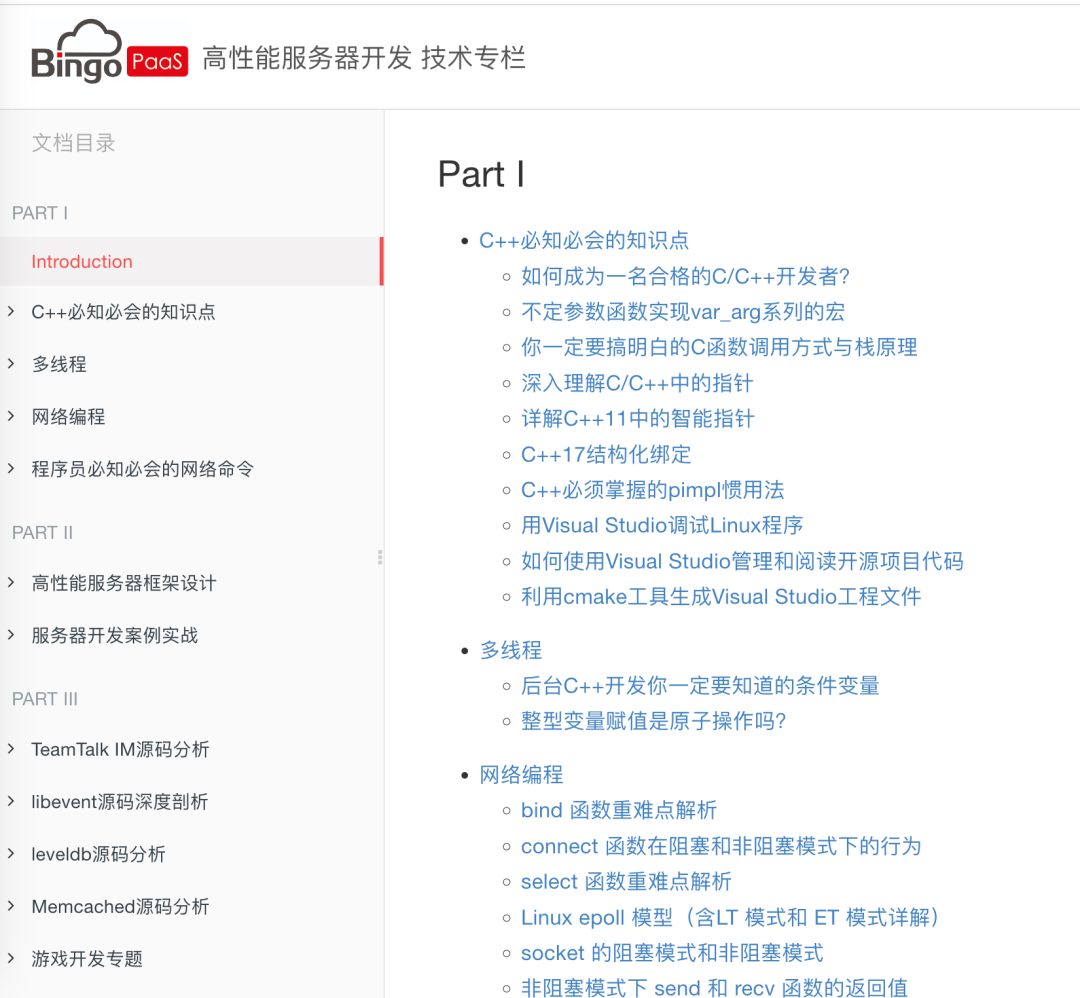
Task: Open the 整型变量赋值是原子操作吗 article
Action: 655,721
